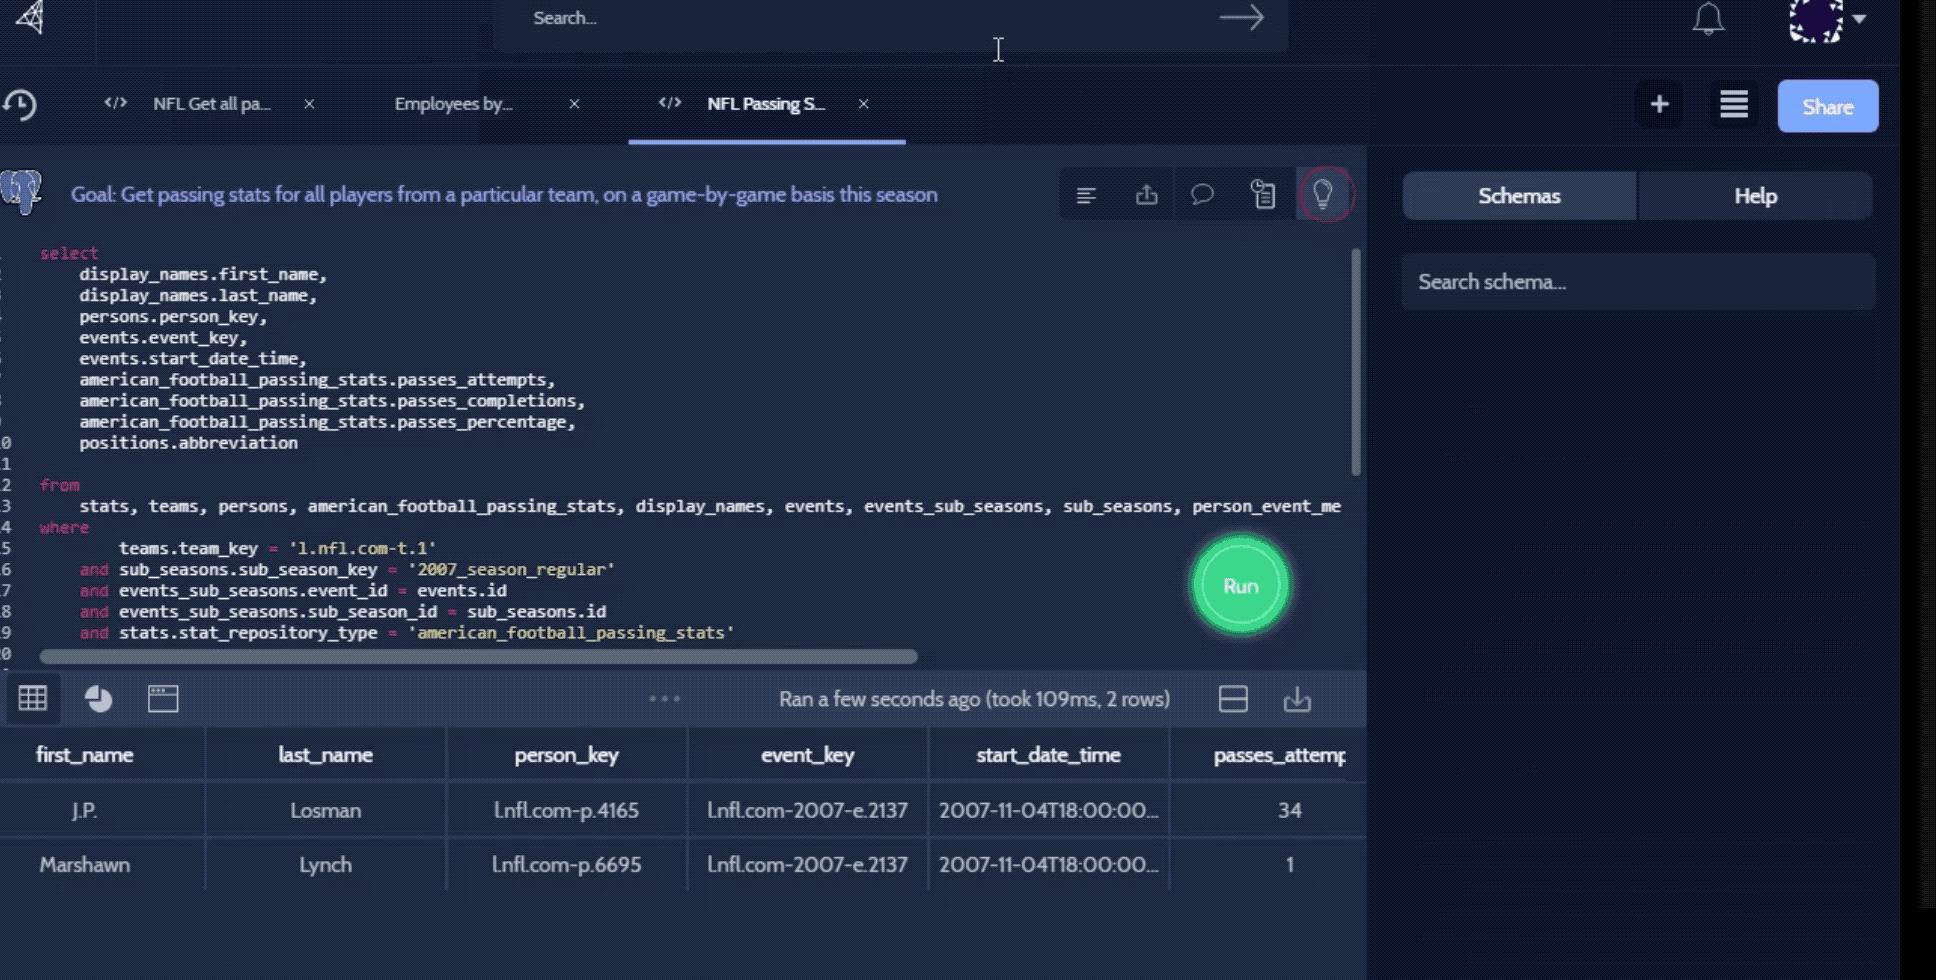Screen dimensions: 1936x980
Task: Switch to pie chart view
Action: click(x=98, y=699)
